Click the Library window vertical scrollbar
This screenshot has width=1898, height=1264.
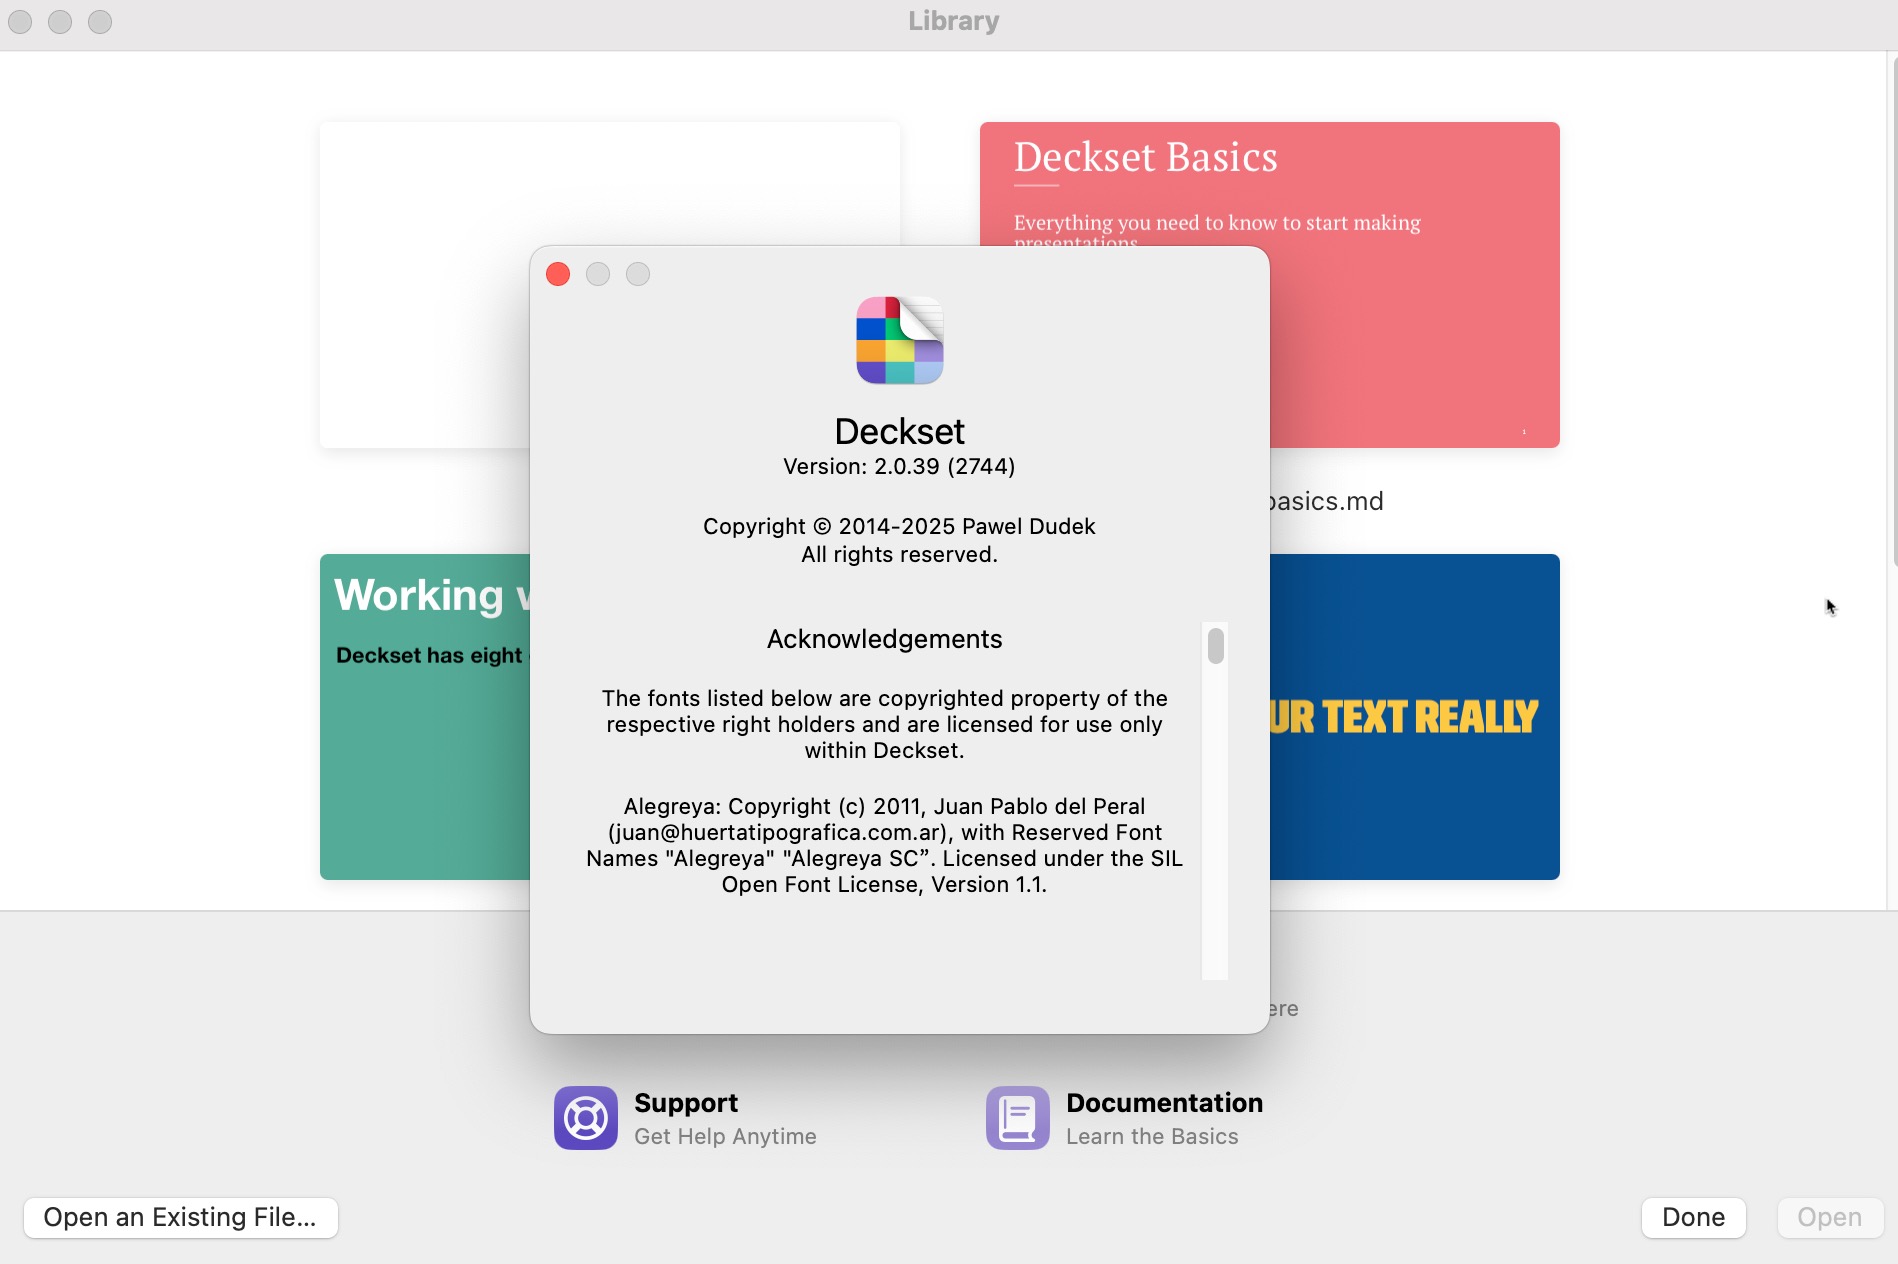(x=1893, y=311)
